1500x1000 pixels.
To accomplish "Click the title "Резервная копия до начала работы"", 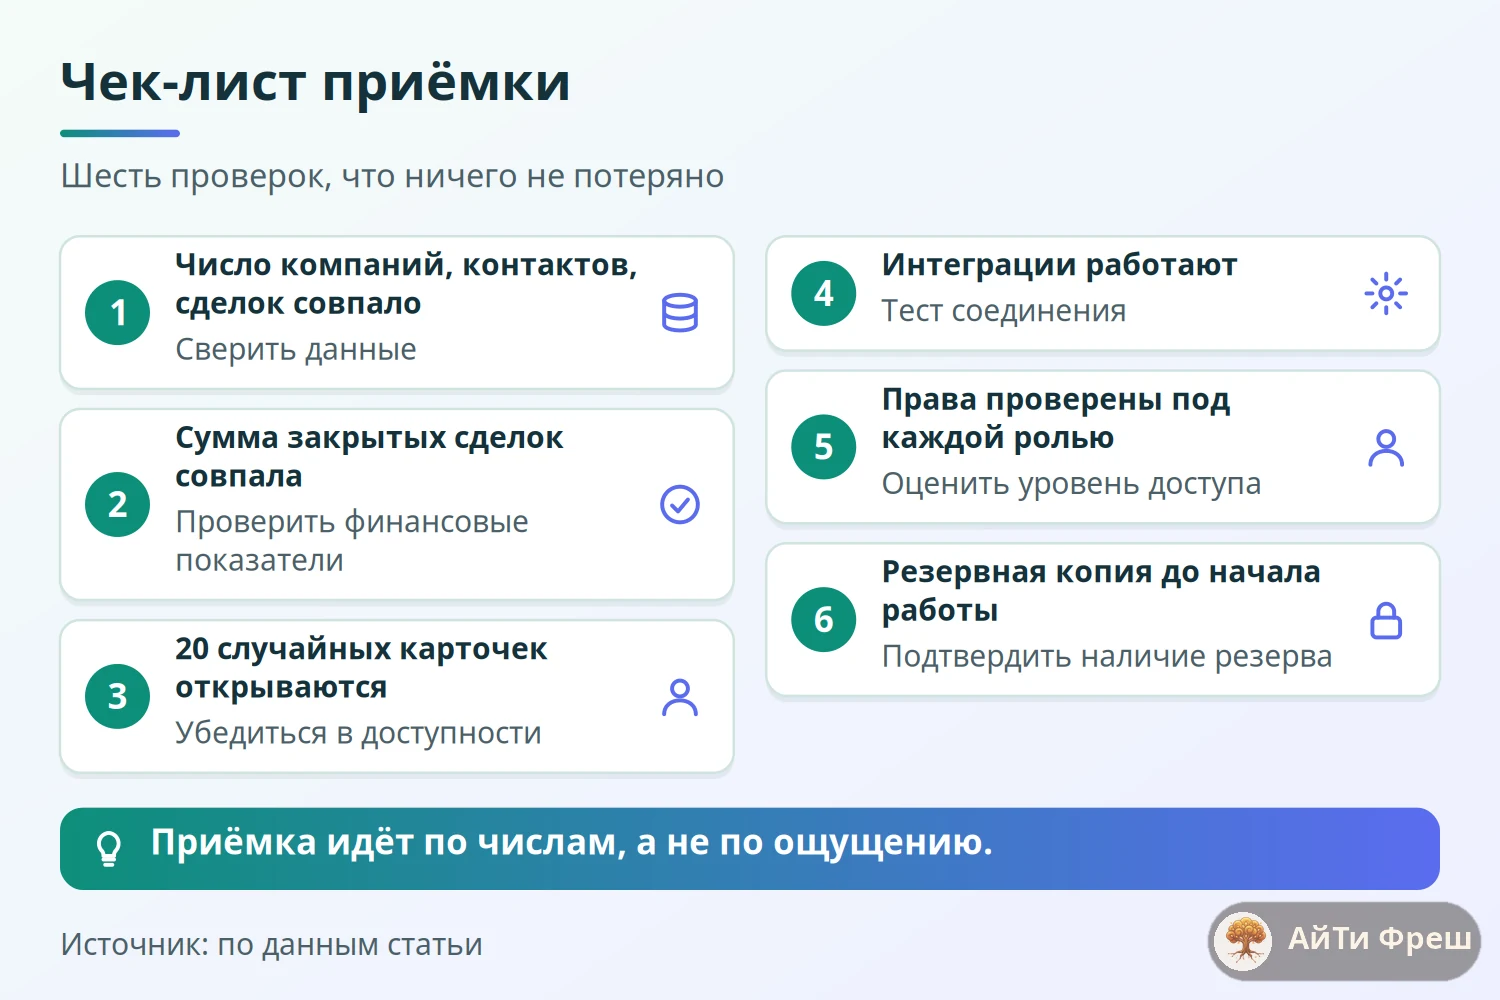I will point(1101,591).
